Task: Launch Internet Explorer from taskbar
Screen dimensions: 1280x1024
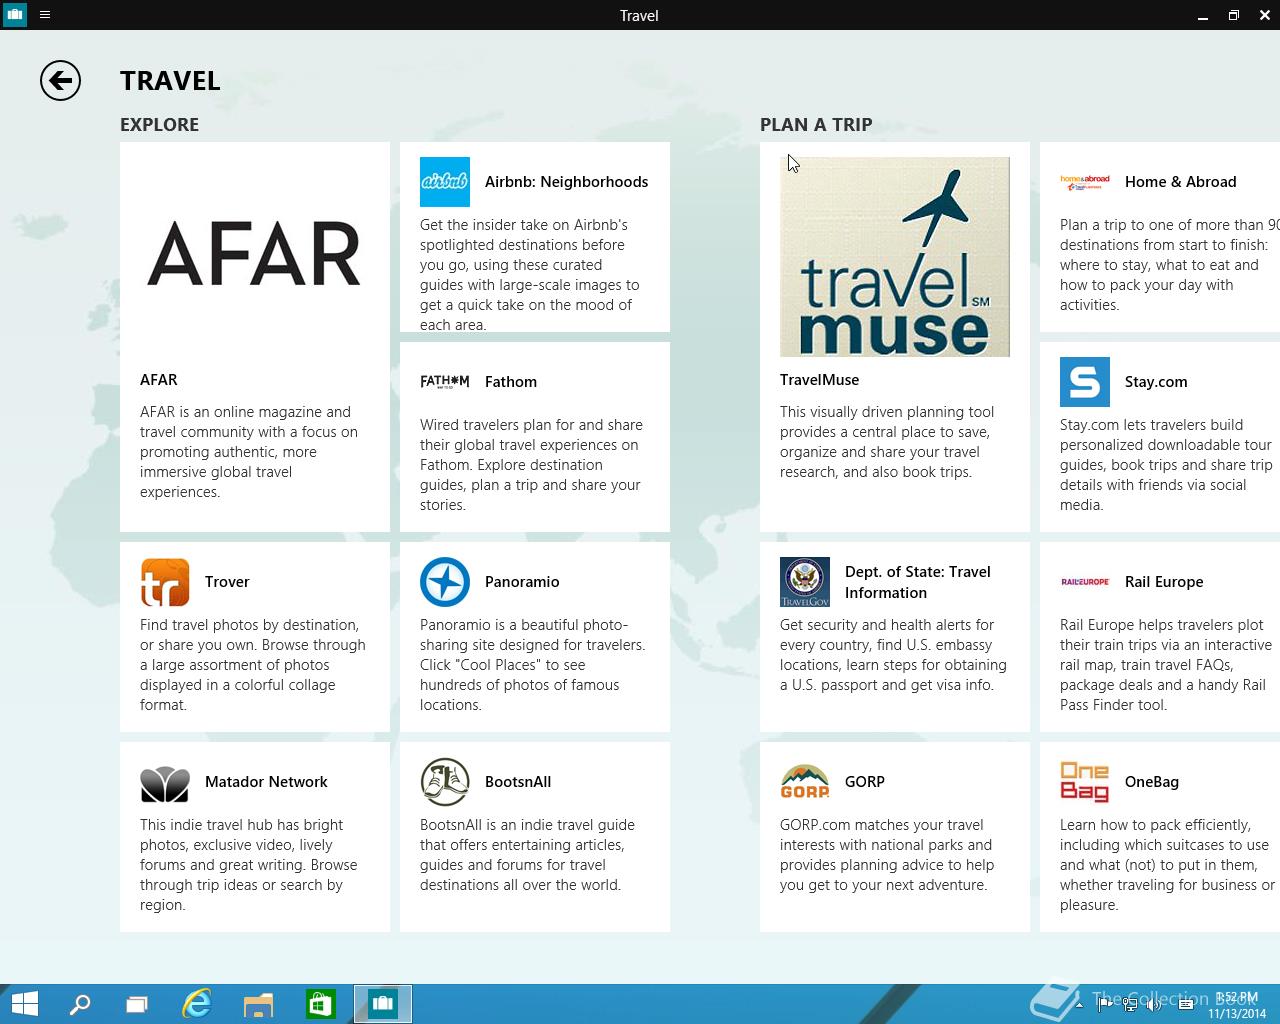Action: (x=197, y=1004)
